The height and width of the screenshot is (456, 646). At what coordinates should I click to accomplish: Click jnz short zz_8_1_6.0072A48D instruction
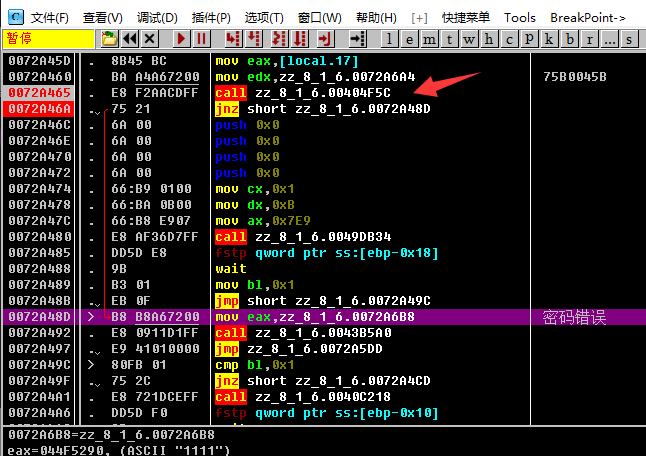click(x=323, y=109)
